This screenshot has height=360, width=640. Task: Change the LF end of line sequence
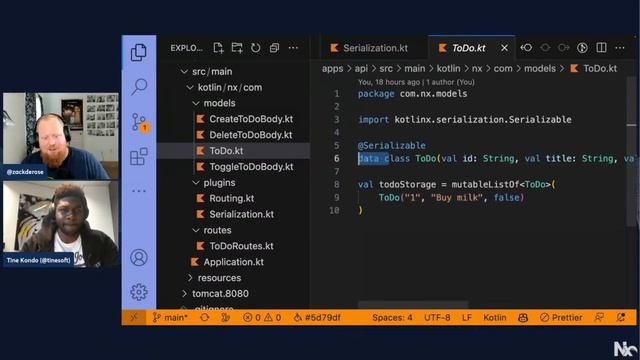(467, 318)
